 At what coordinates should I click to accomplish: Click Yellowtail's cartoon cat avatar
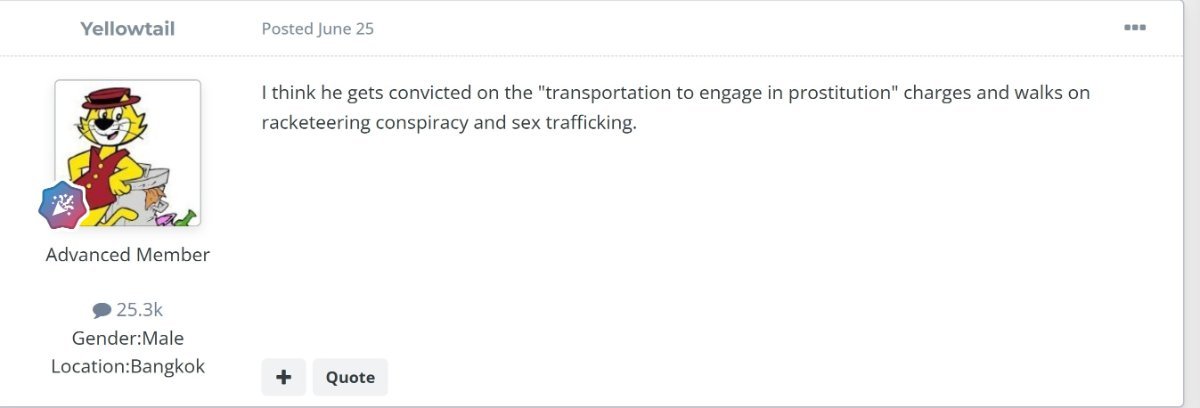(x=128, y=152)
